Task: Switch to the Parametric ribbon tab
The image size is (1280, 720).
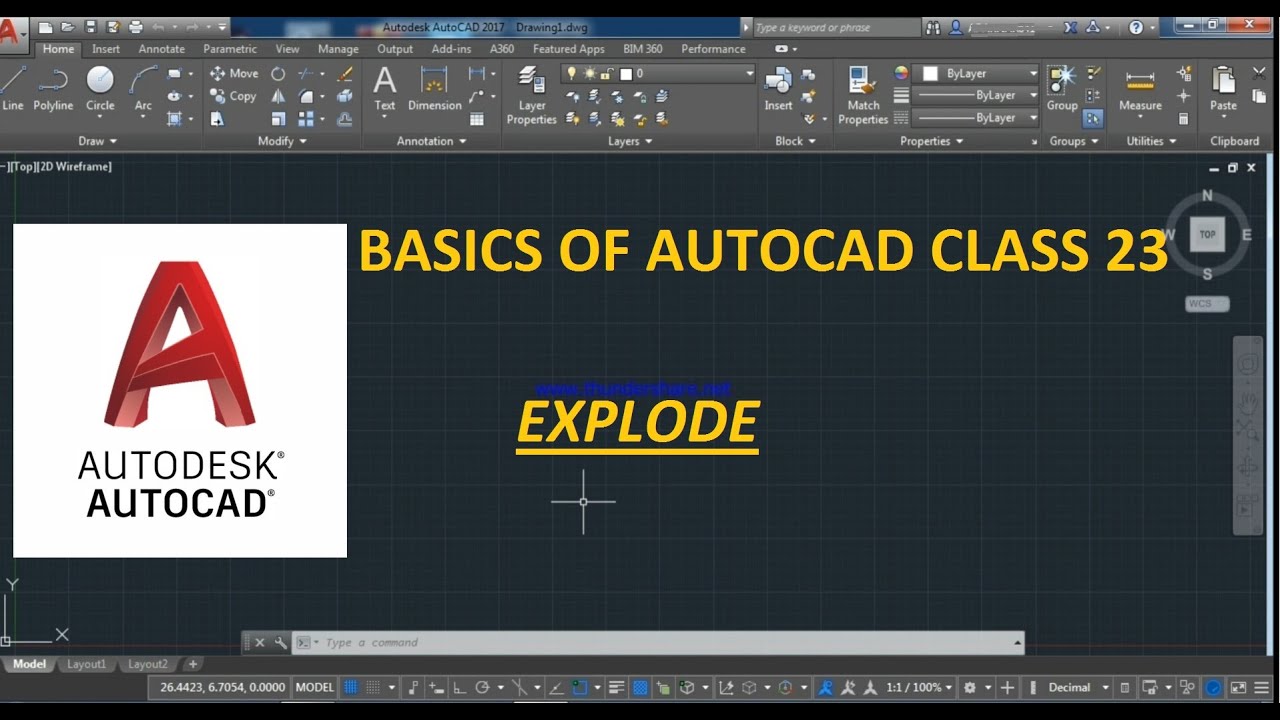Action: click(x=231, y=48)
